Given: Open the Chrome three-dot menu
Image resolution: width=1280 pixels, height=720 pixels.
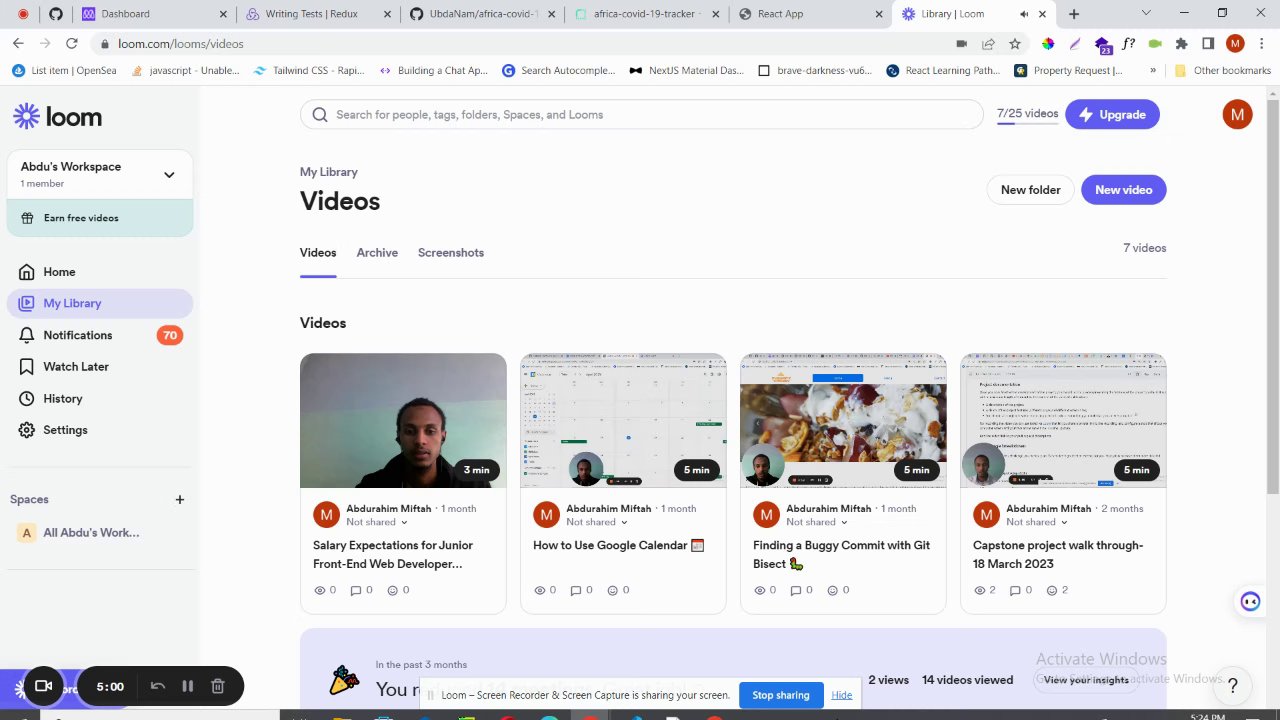Looking at the screenshot, I should coord(1261,44).
